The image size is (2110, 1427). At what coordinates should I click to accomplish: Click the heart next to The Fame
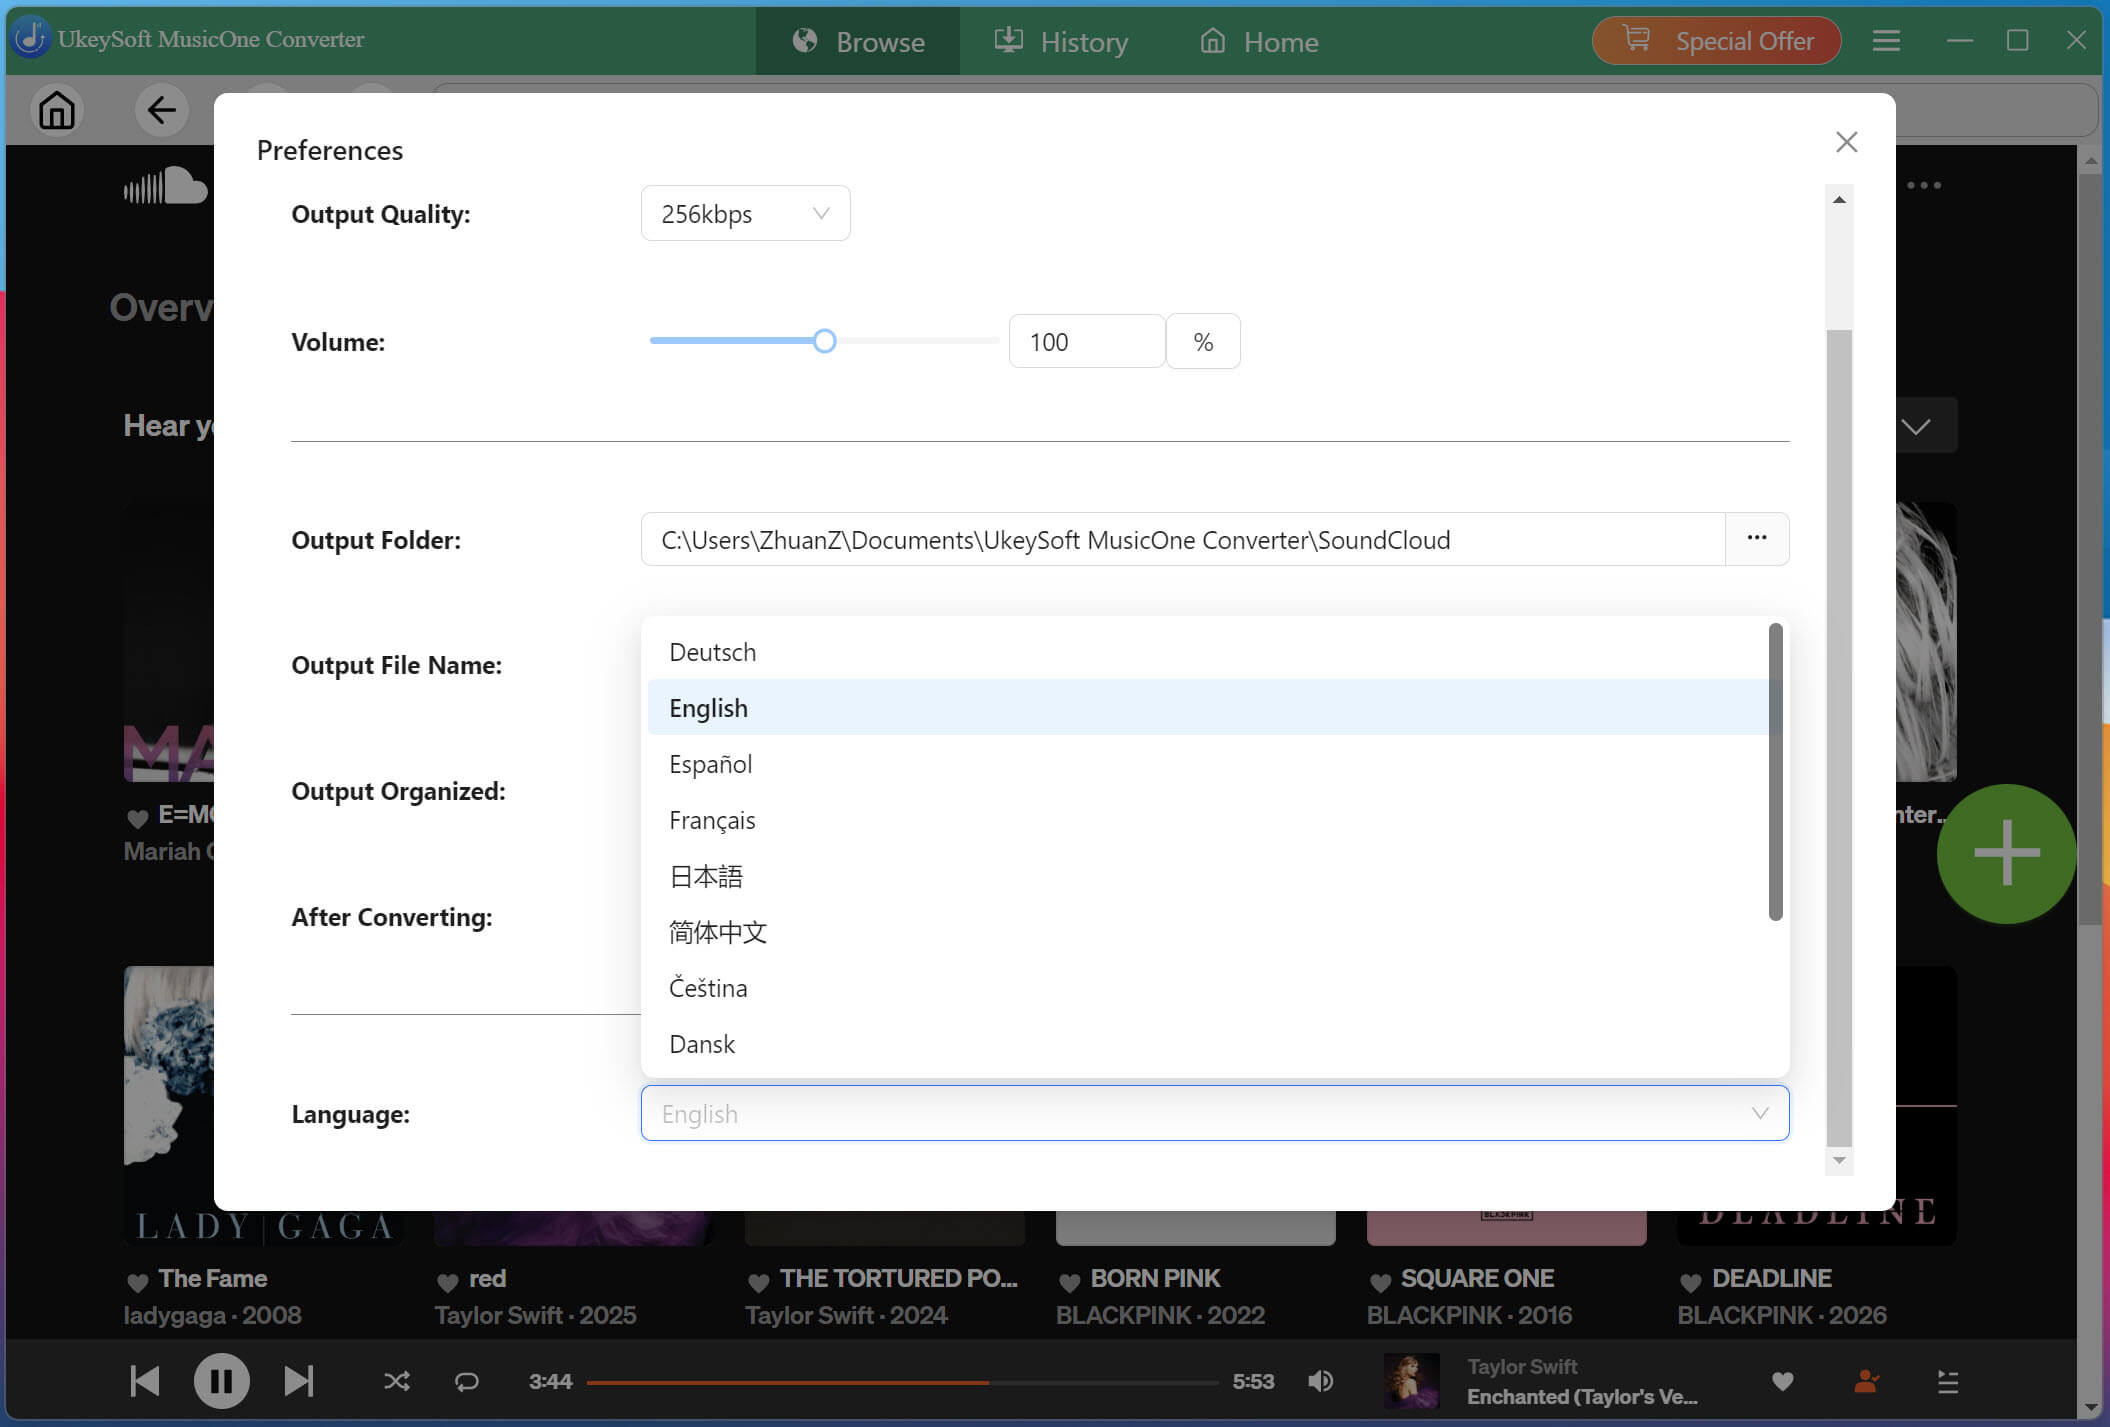click(138, 1281)
